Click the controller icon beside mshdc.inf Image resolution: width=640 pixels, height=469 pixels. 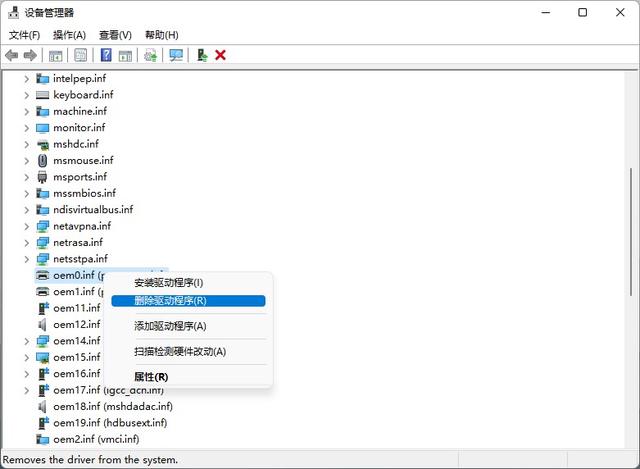(x=42, y=144)
